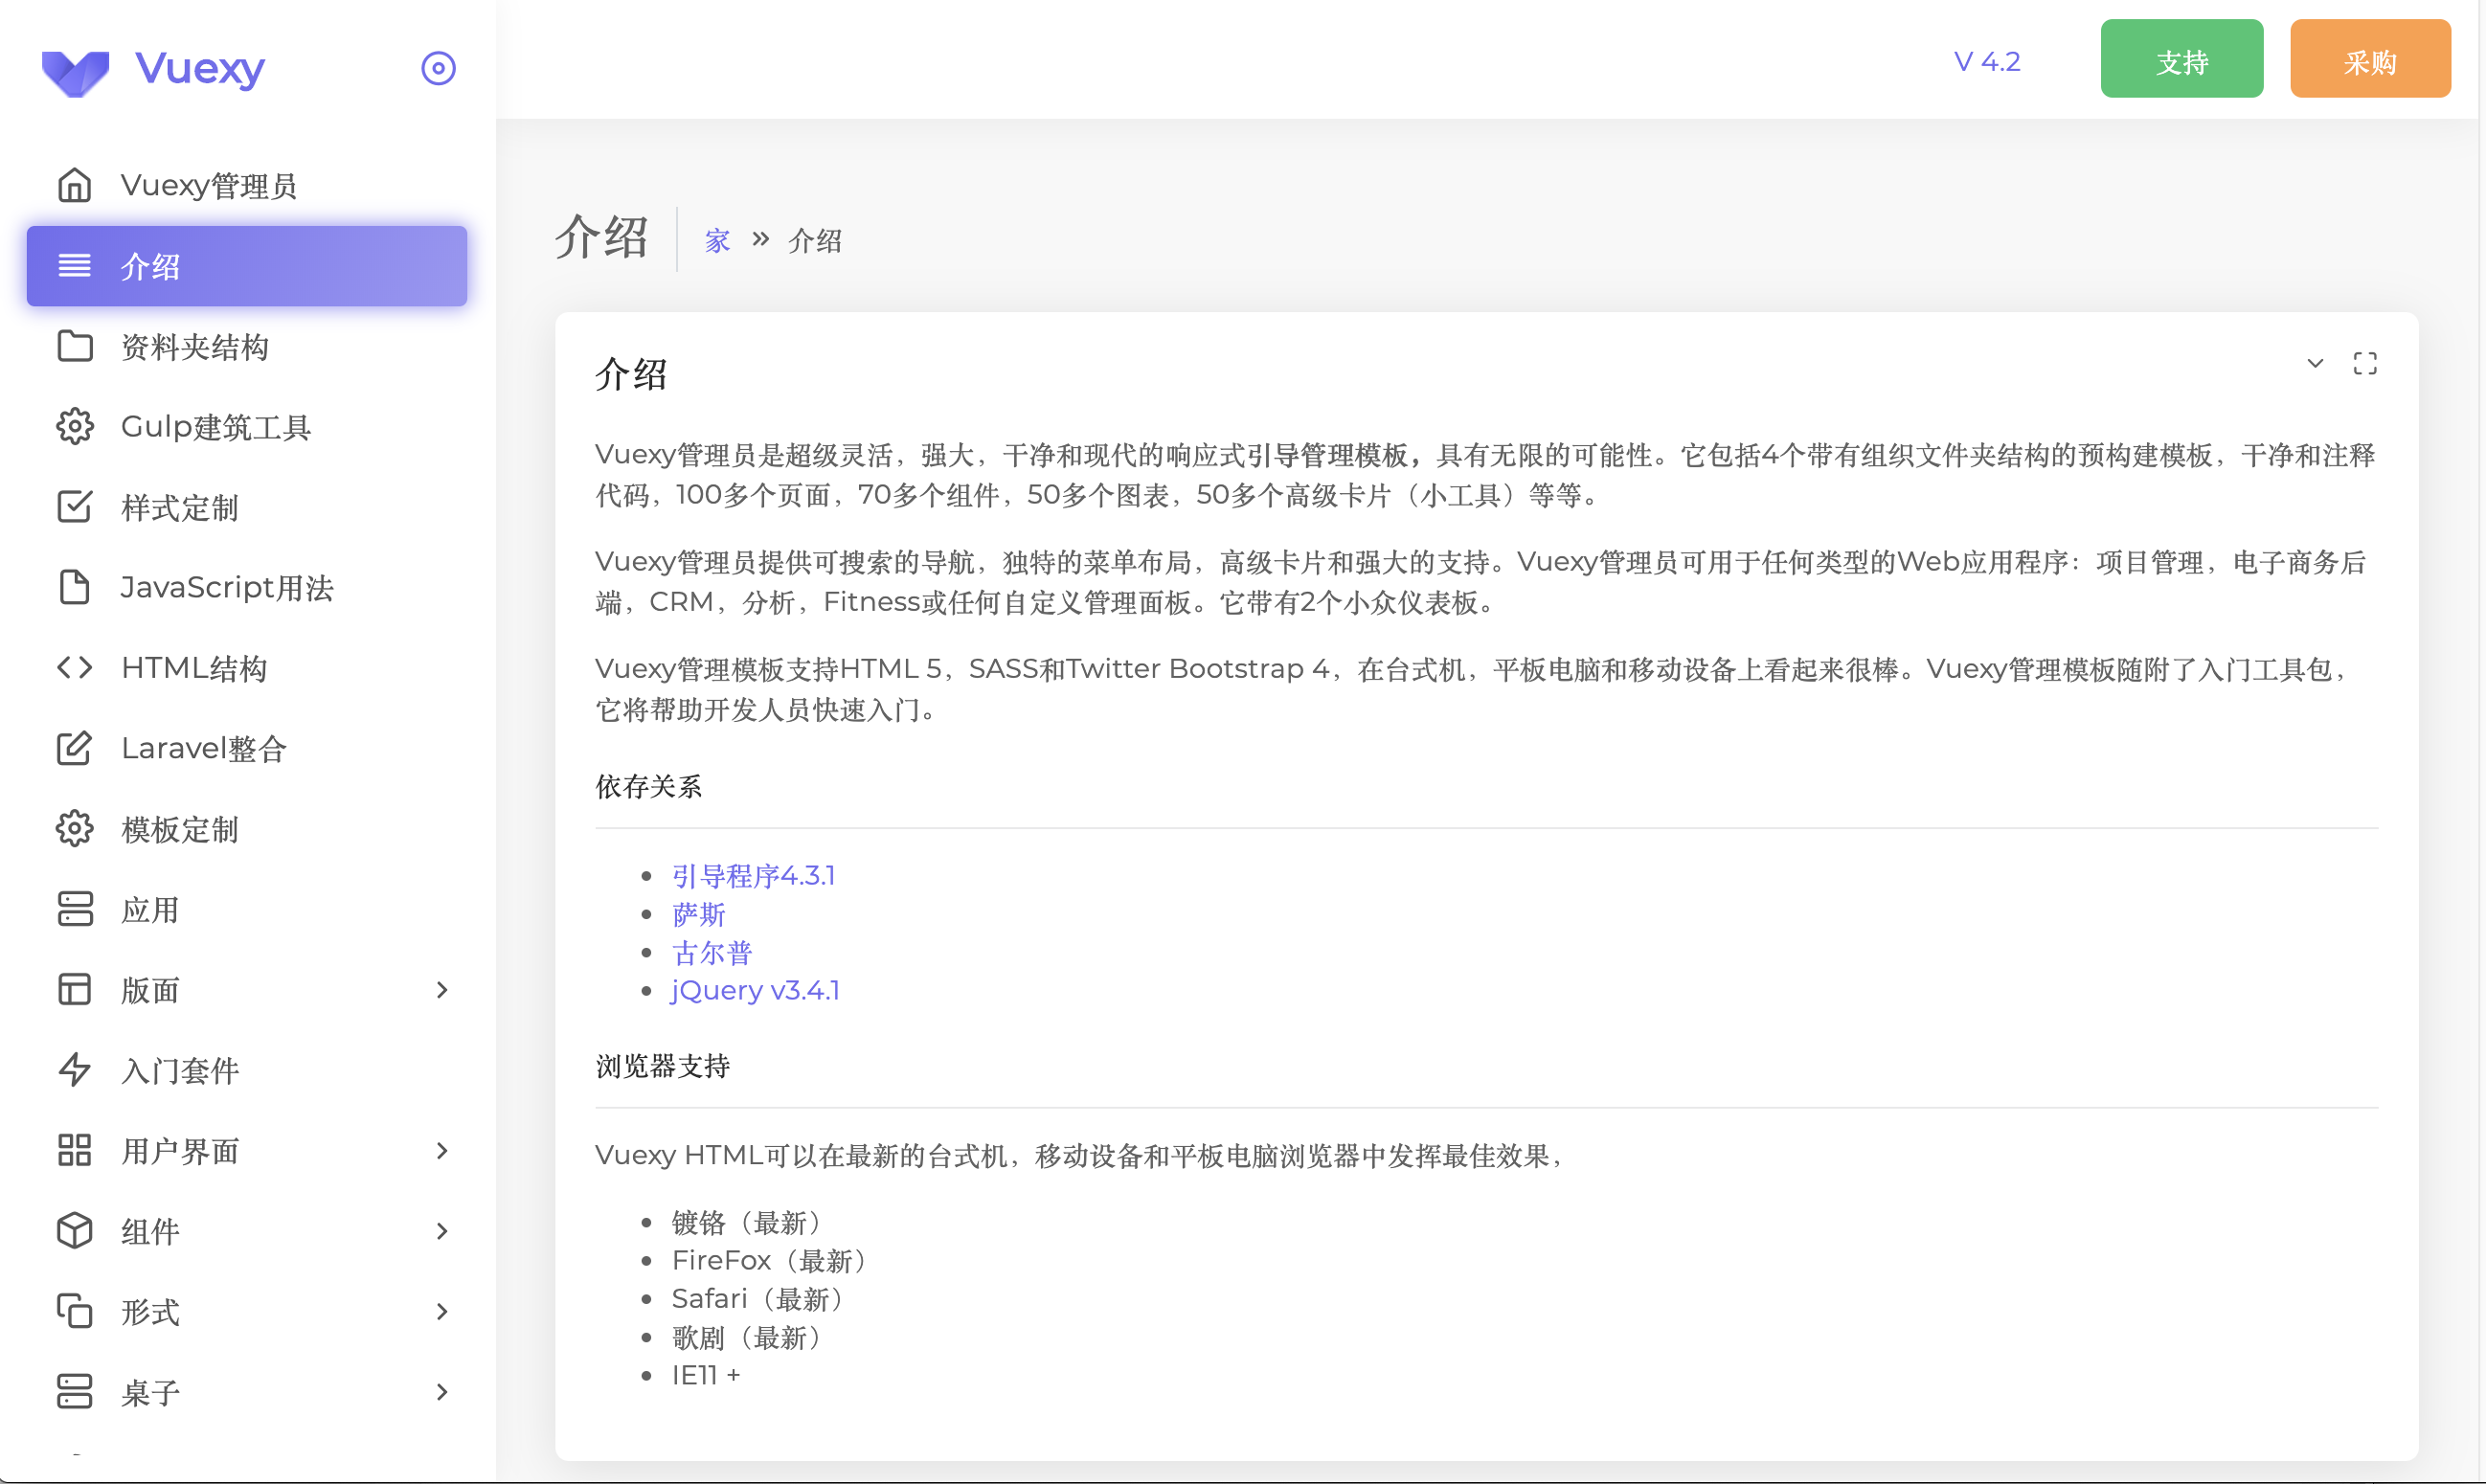Click the code brackets icon for HTML结构
Screen dimensions: 2486x1484
tap(75, 667)
